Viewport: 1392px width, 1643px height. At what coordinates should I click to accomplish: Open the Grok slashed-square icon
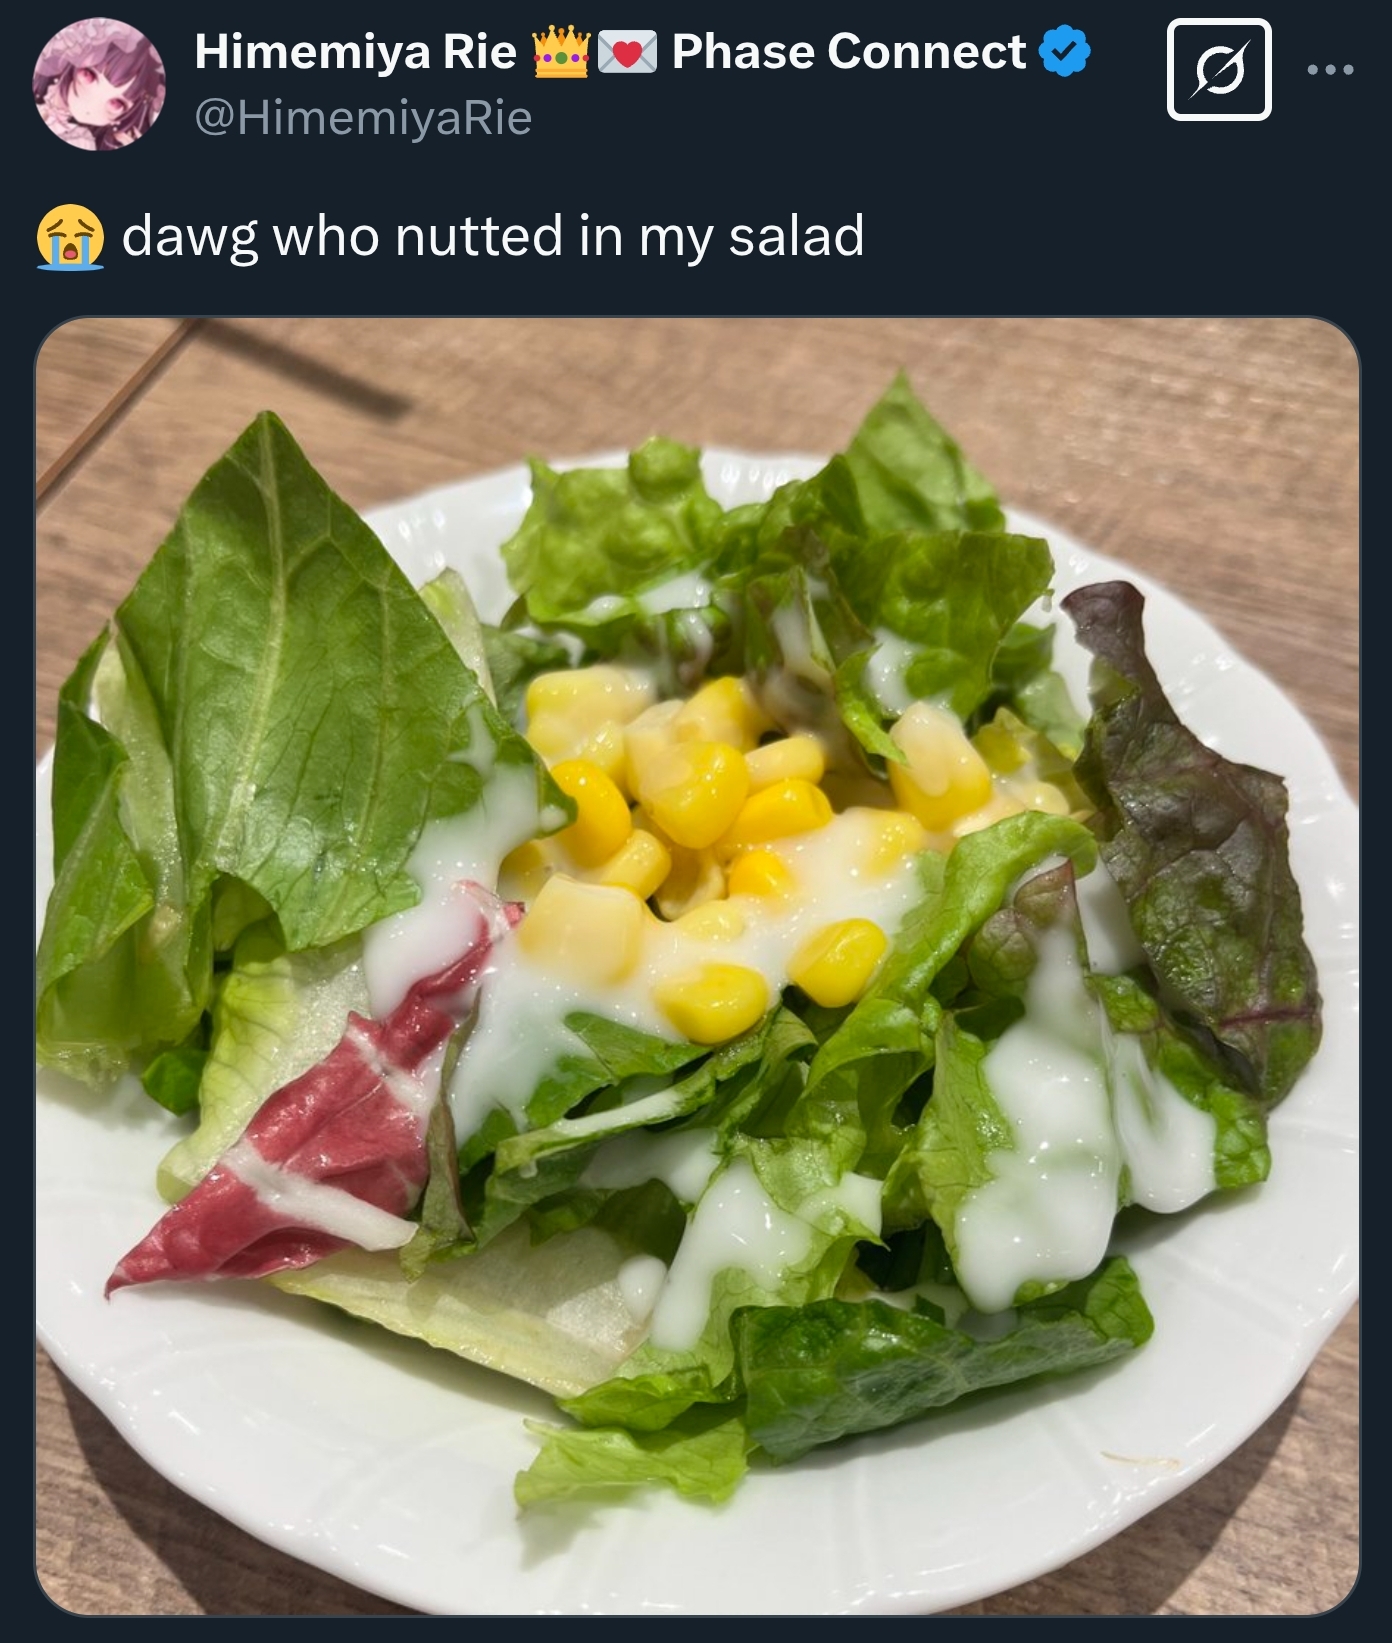(x=1219, y=70)
